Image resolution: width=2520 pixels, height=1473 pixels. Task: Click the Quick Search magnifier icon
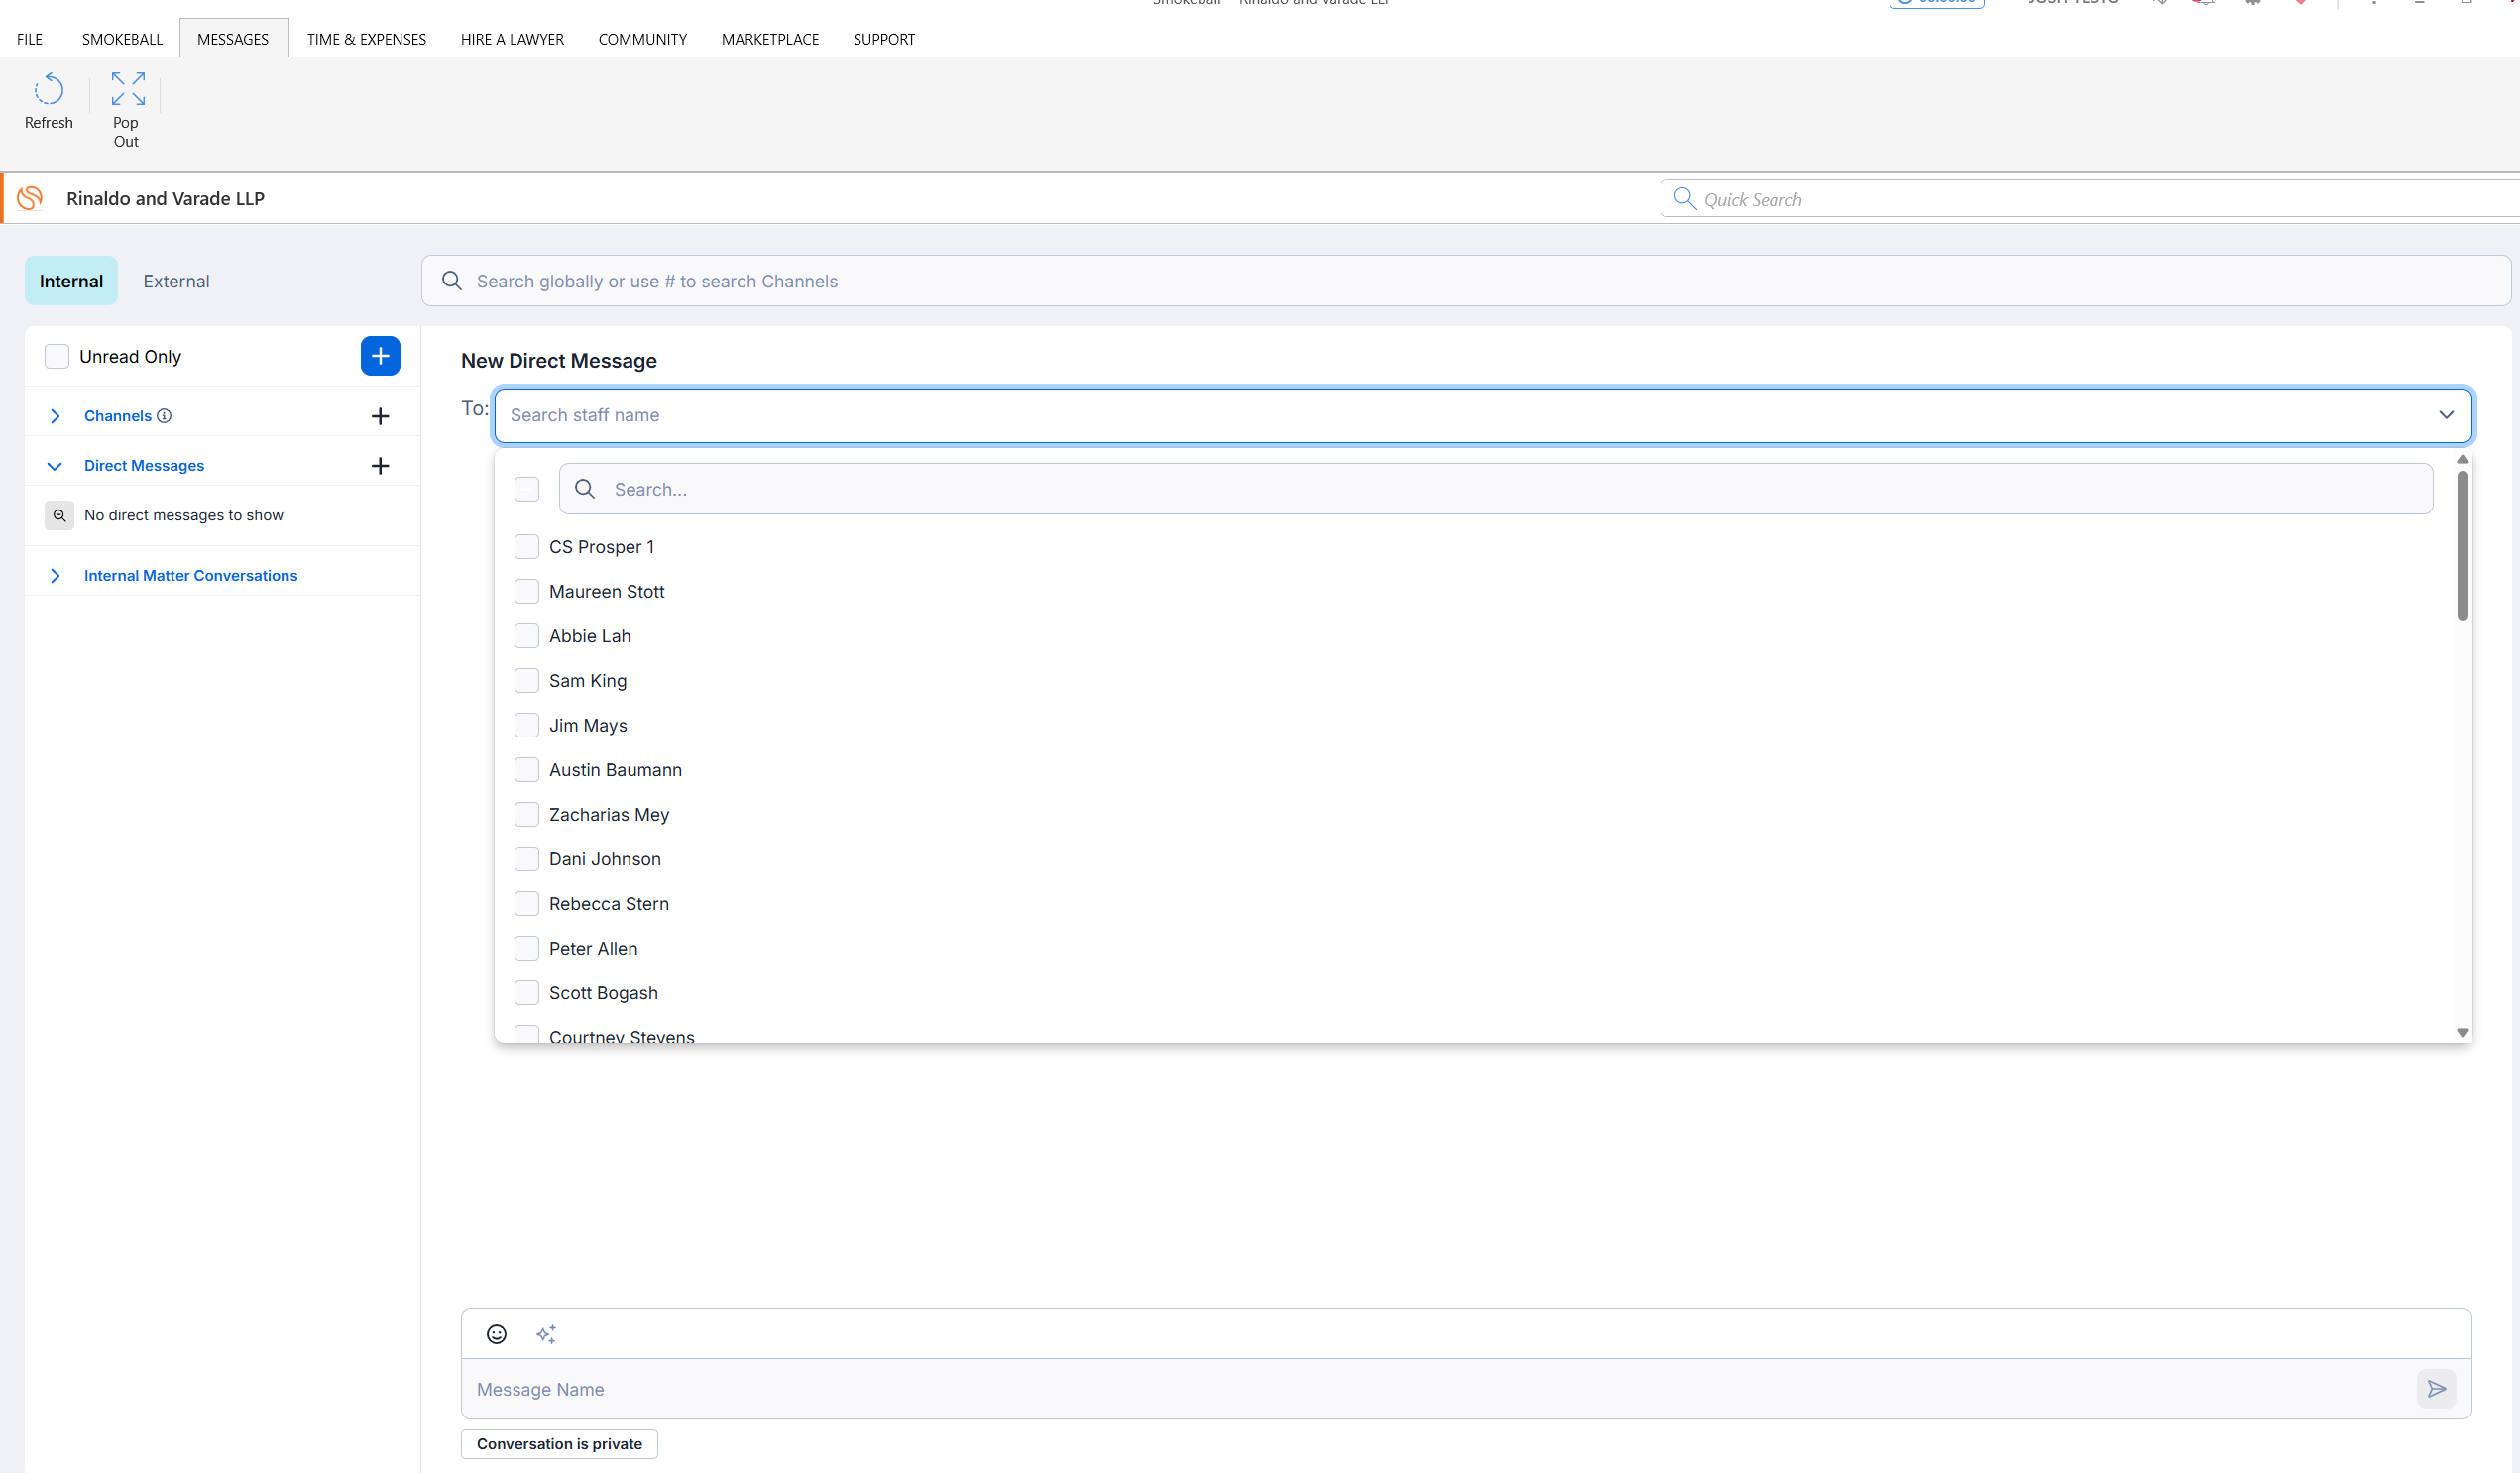tap(1684, 199)
